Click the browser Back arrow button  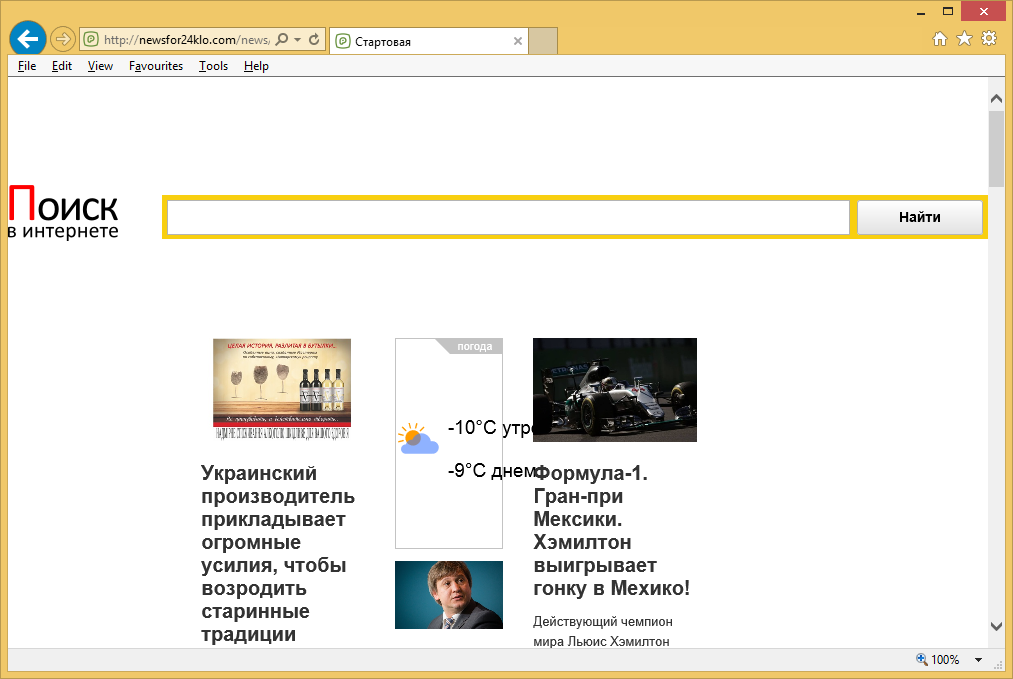pyautogui.click(x=28, y=39)
